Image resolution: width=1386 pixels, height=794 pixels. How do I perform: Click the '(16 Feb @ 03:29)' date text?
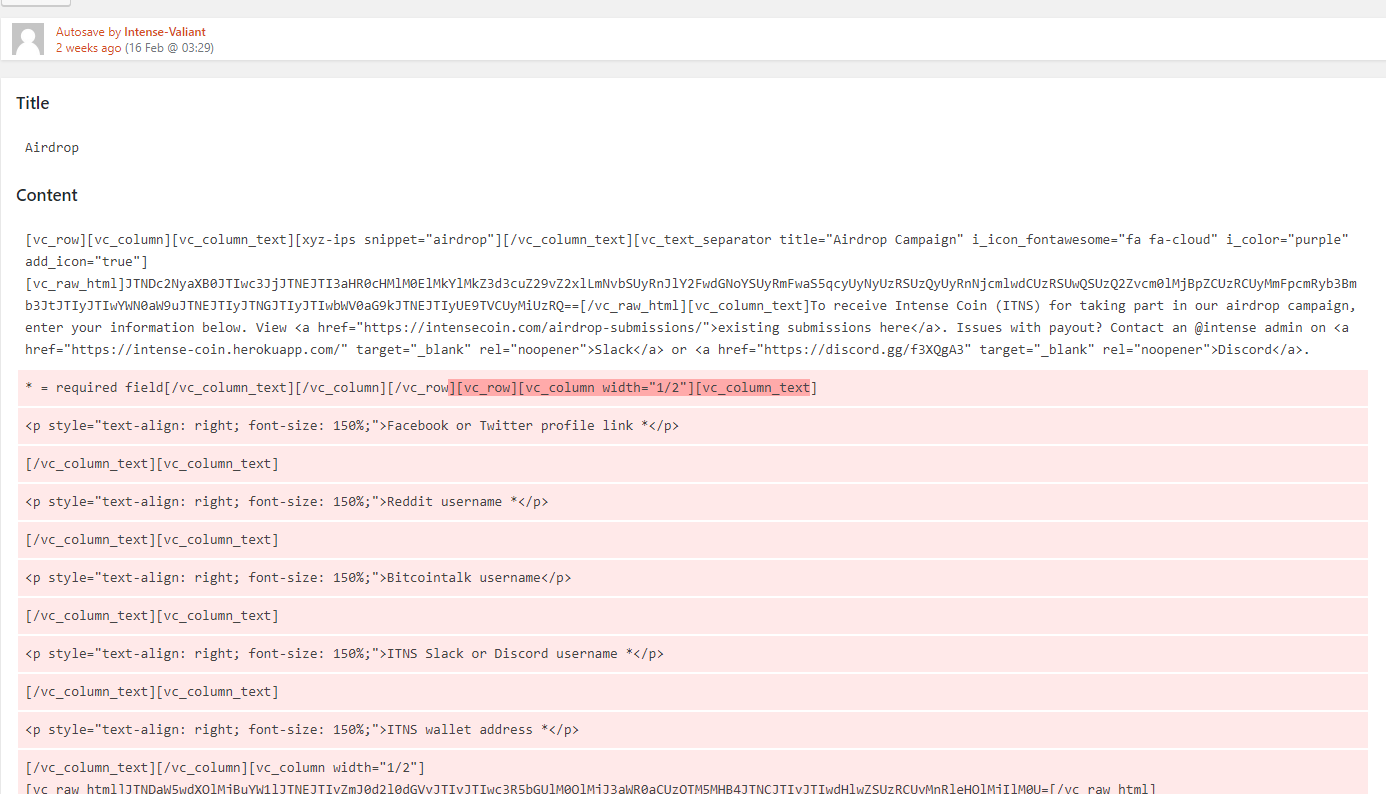[169, 48]
